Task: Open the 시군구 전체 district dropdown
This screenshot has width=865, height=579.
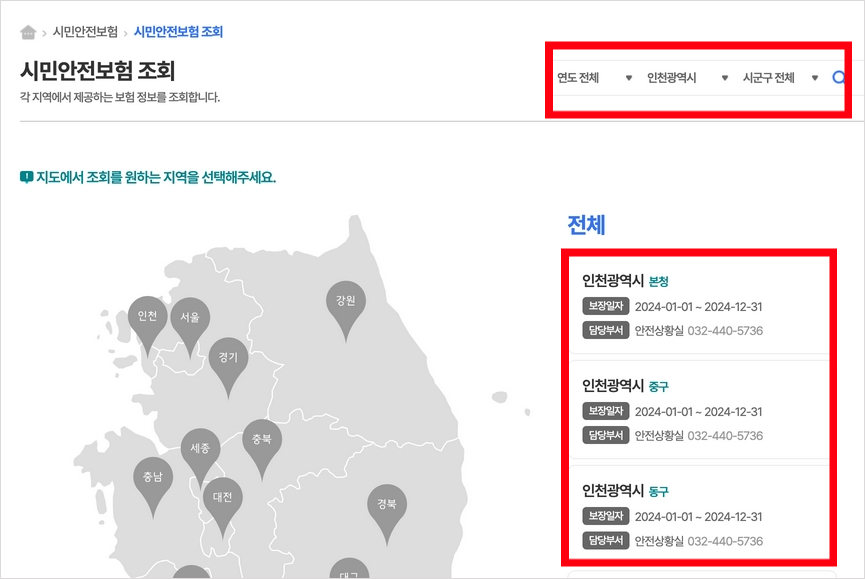Action: coord(780,78)
